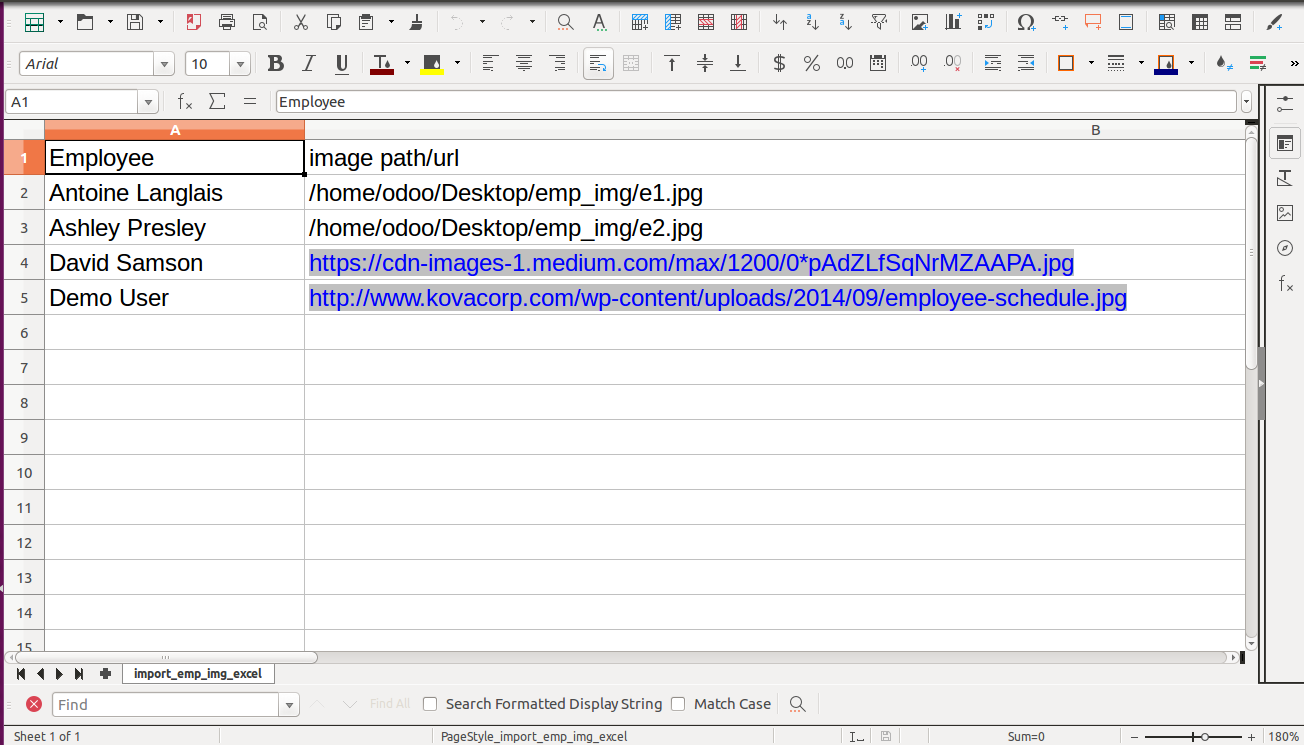Open the sidebar Navigator panel
The image size is (1304, 745).
1285,248
